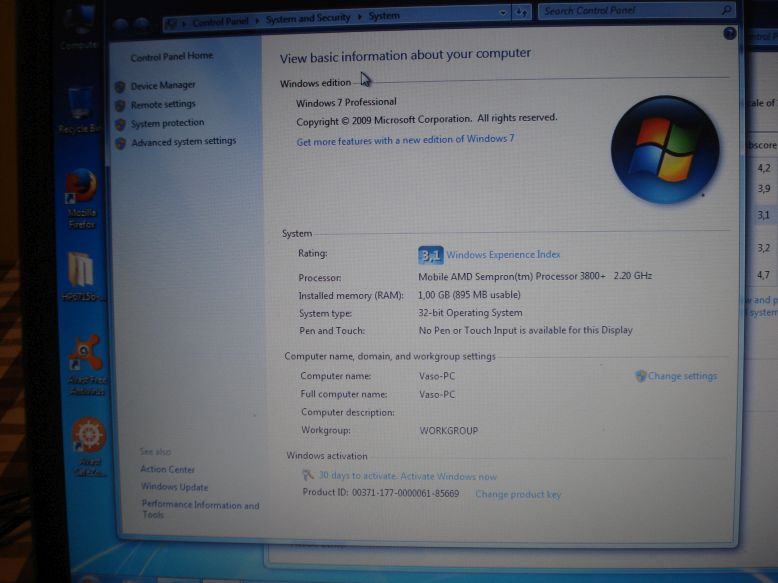Select the zipped folder desktop icon
This screenshot has height=583, width=778.
pos(81,277)
